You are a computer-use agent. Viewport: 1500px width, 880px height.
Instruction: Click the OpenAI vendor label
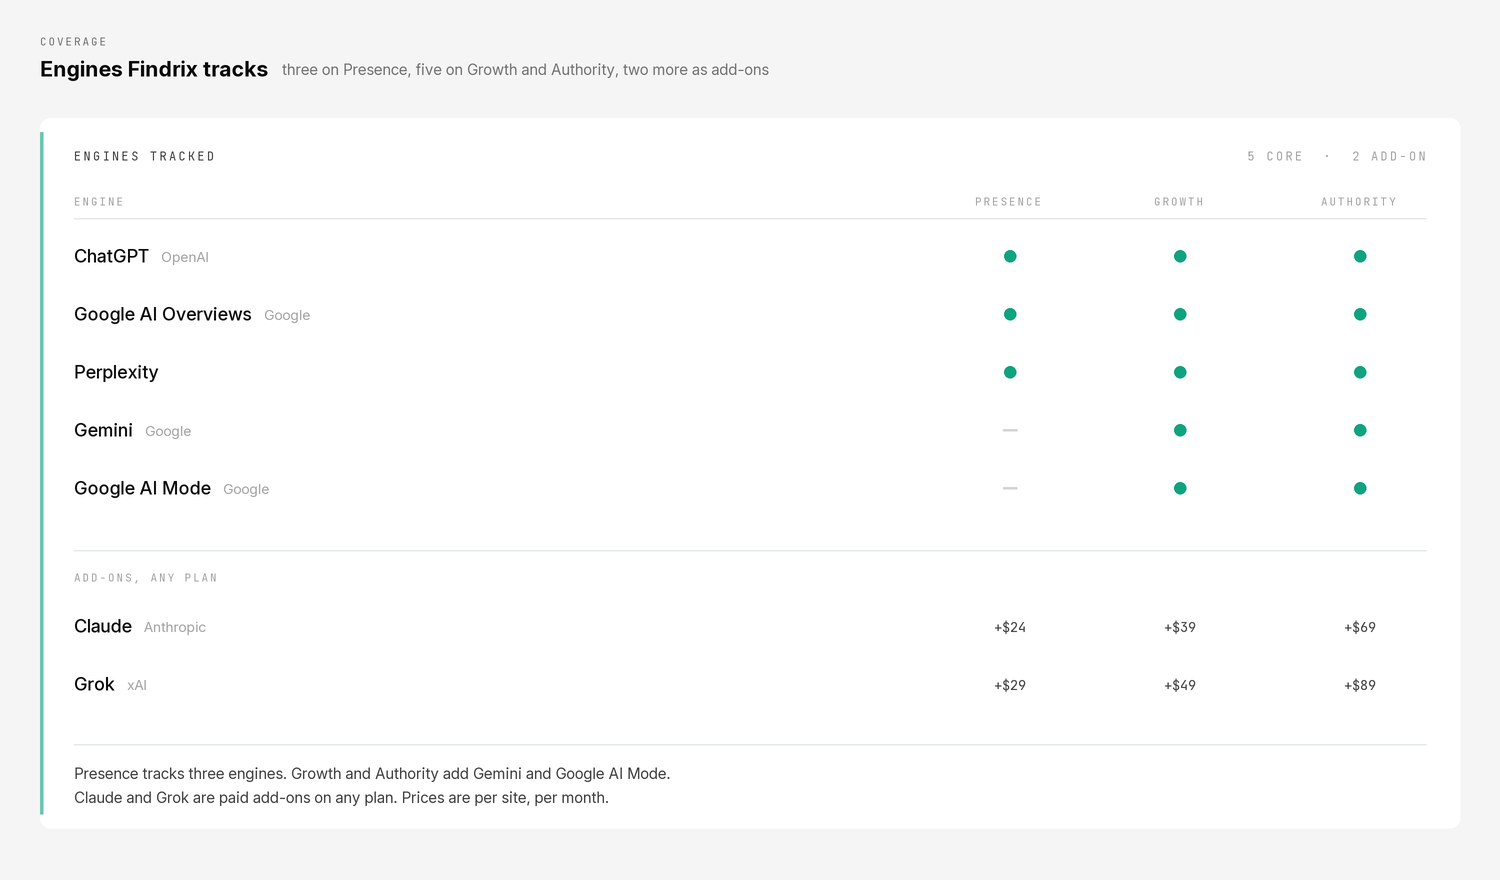tap(185, 257)
